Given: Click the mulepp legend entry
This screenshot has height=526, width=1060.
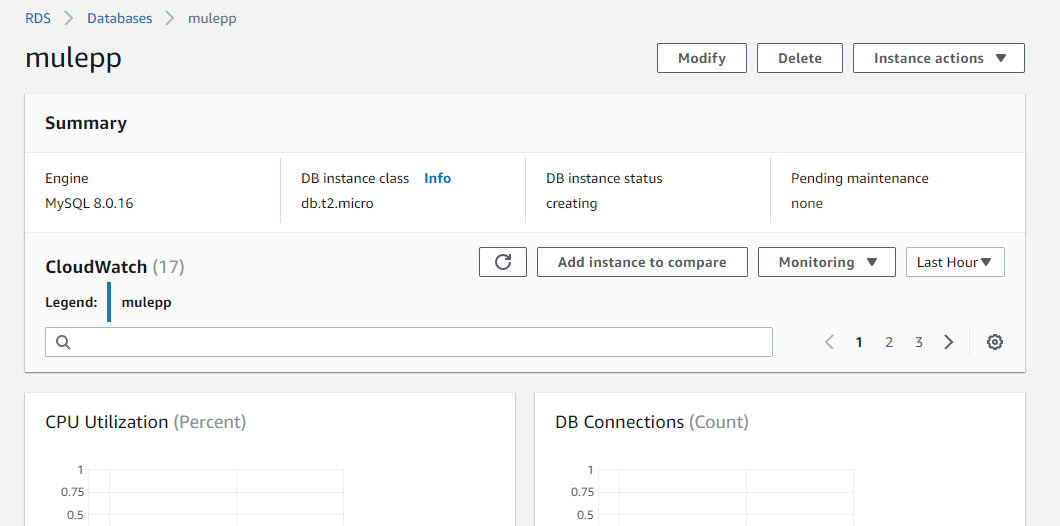Looking at the screenshot, I should [x=147, y=302].
